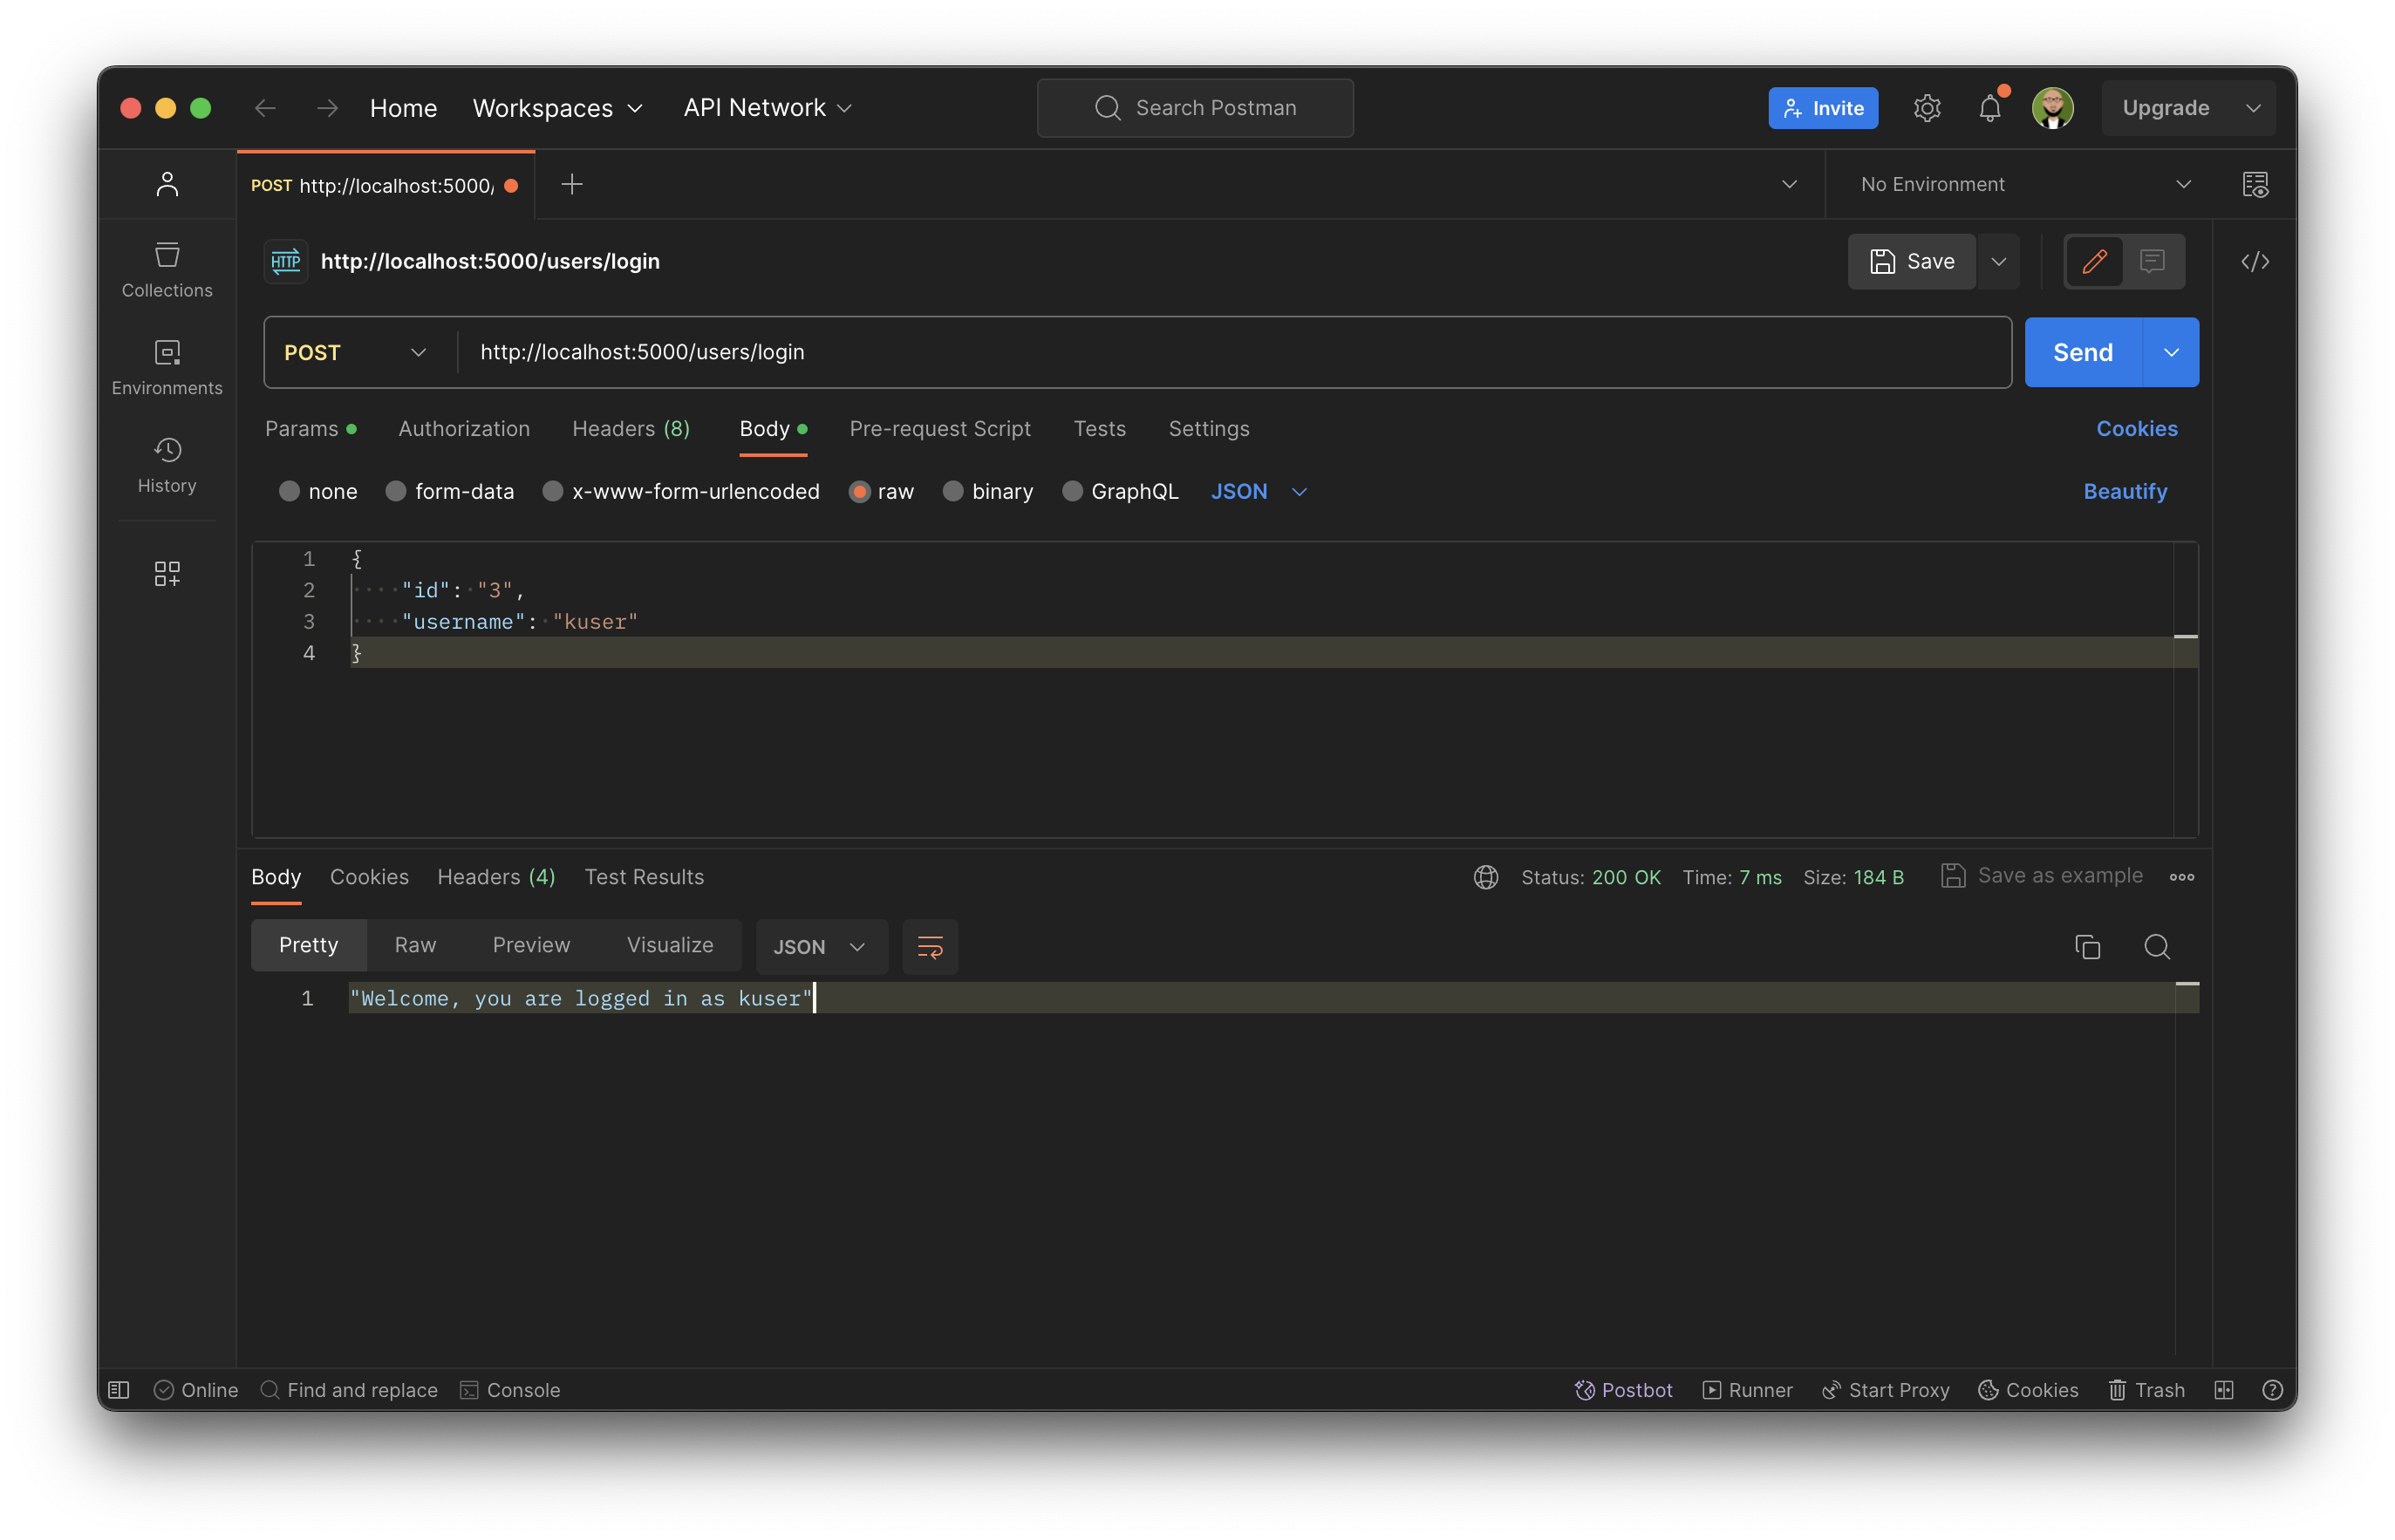Open the Trash
Viewport: 2395px width, 1540px height.
click(2147, 1389)
